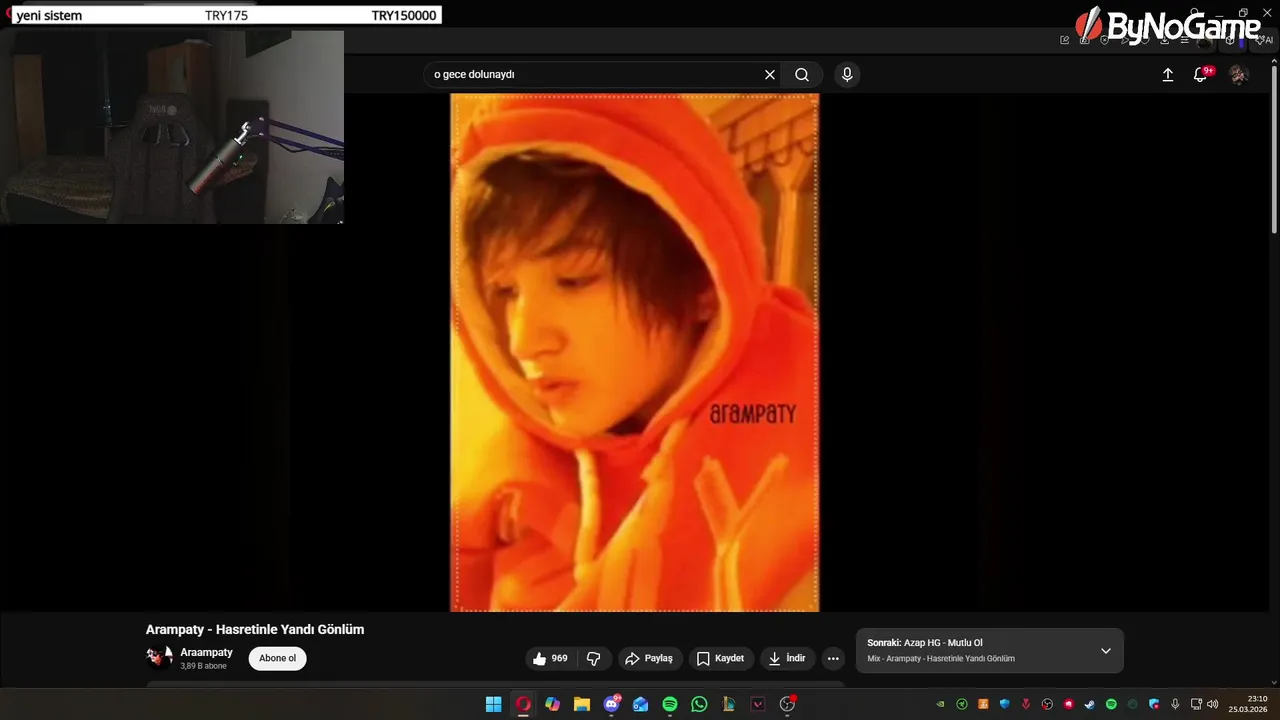The width and height of the screenshot is (1280, 720).
Task: Open the browser AI assistant button
Action: pyautogui.click(x=1265, y=40)
